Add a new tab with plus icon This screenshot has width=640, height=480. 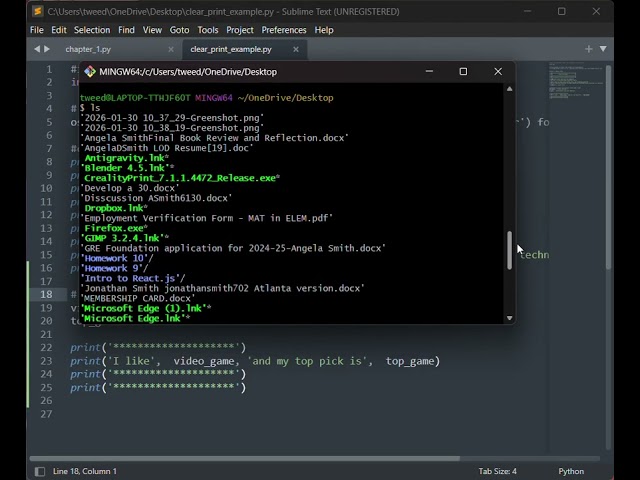coord(589,49)
